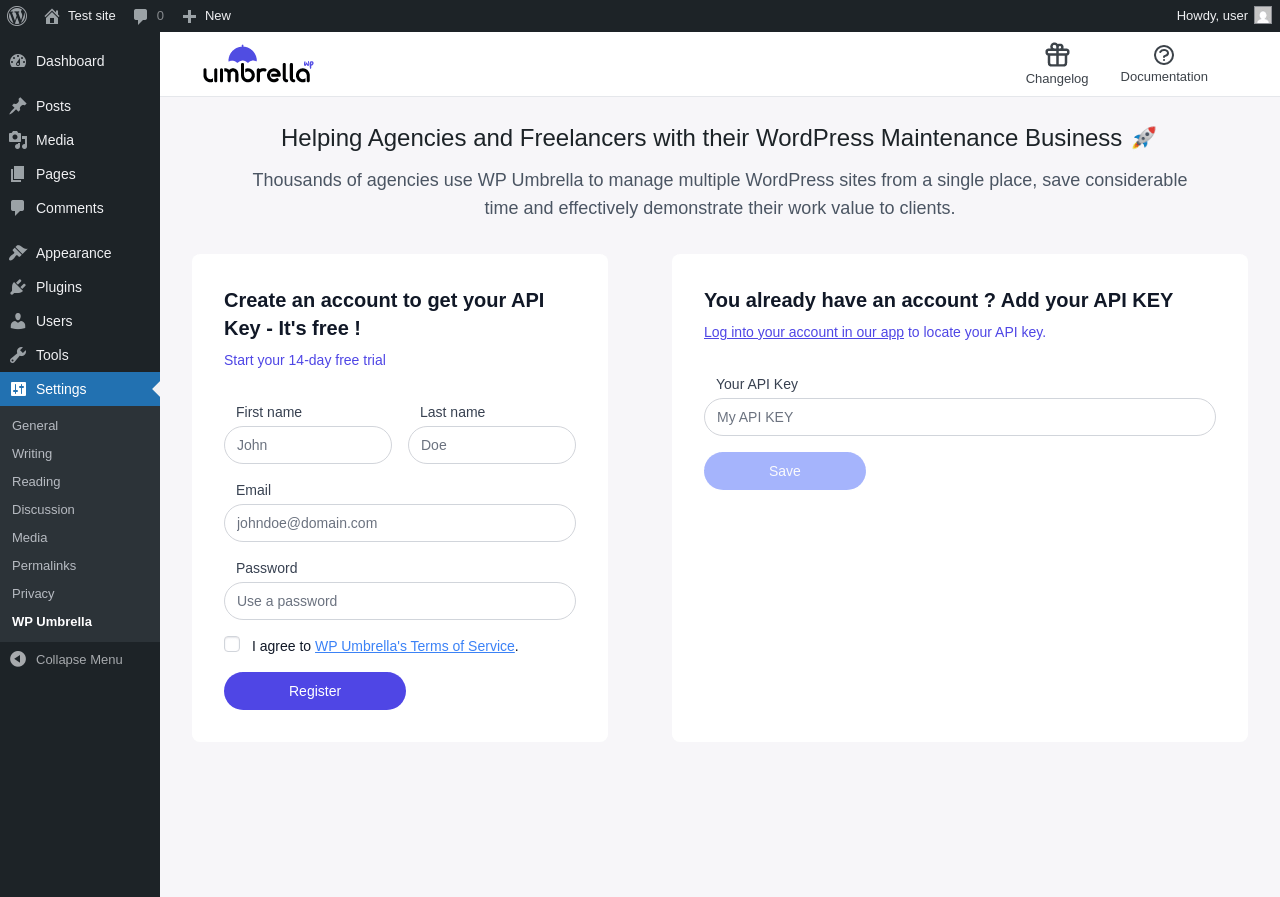The height and width of the screenshot is (897, 1280).
Task: Open the comments bubble icon in admin bar
Action: pos(141,16)
